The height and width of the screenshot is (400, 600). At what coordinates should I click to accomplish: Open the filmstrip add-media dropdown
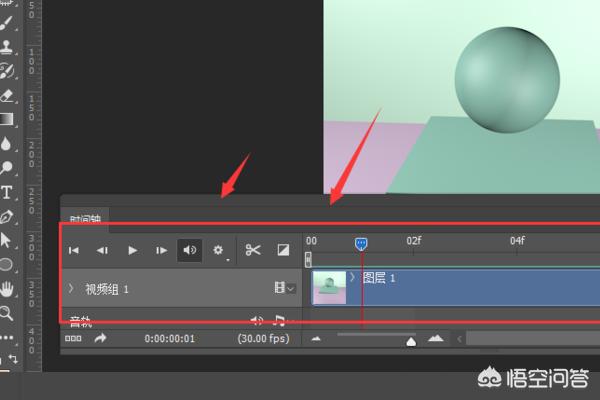pos(284,287)
